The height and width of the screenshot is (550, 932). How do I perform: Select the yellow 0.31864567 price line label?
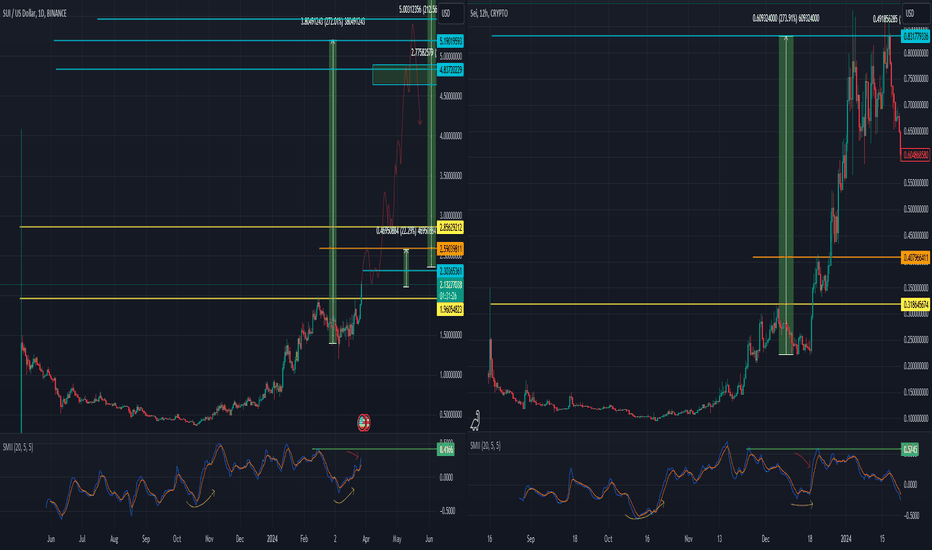[916, 304]
